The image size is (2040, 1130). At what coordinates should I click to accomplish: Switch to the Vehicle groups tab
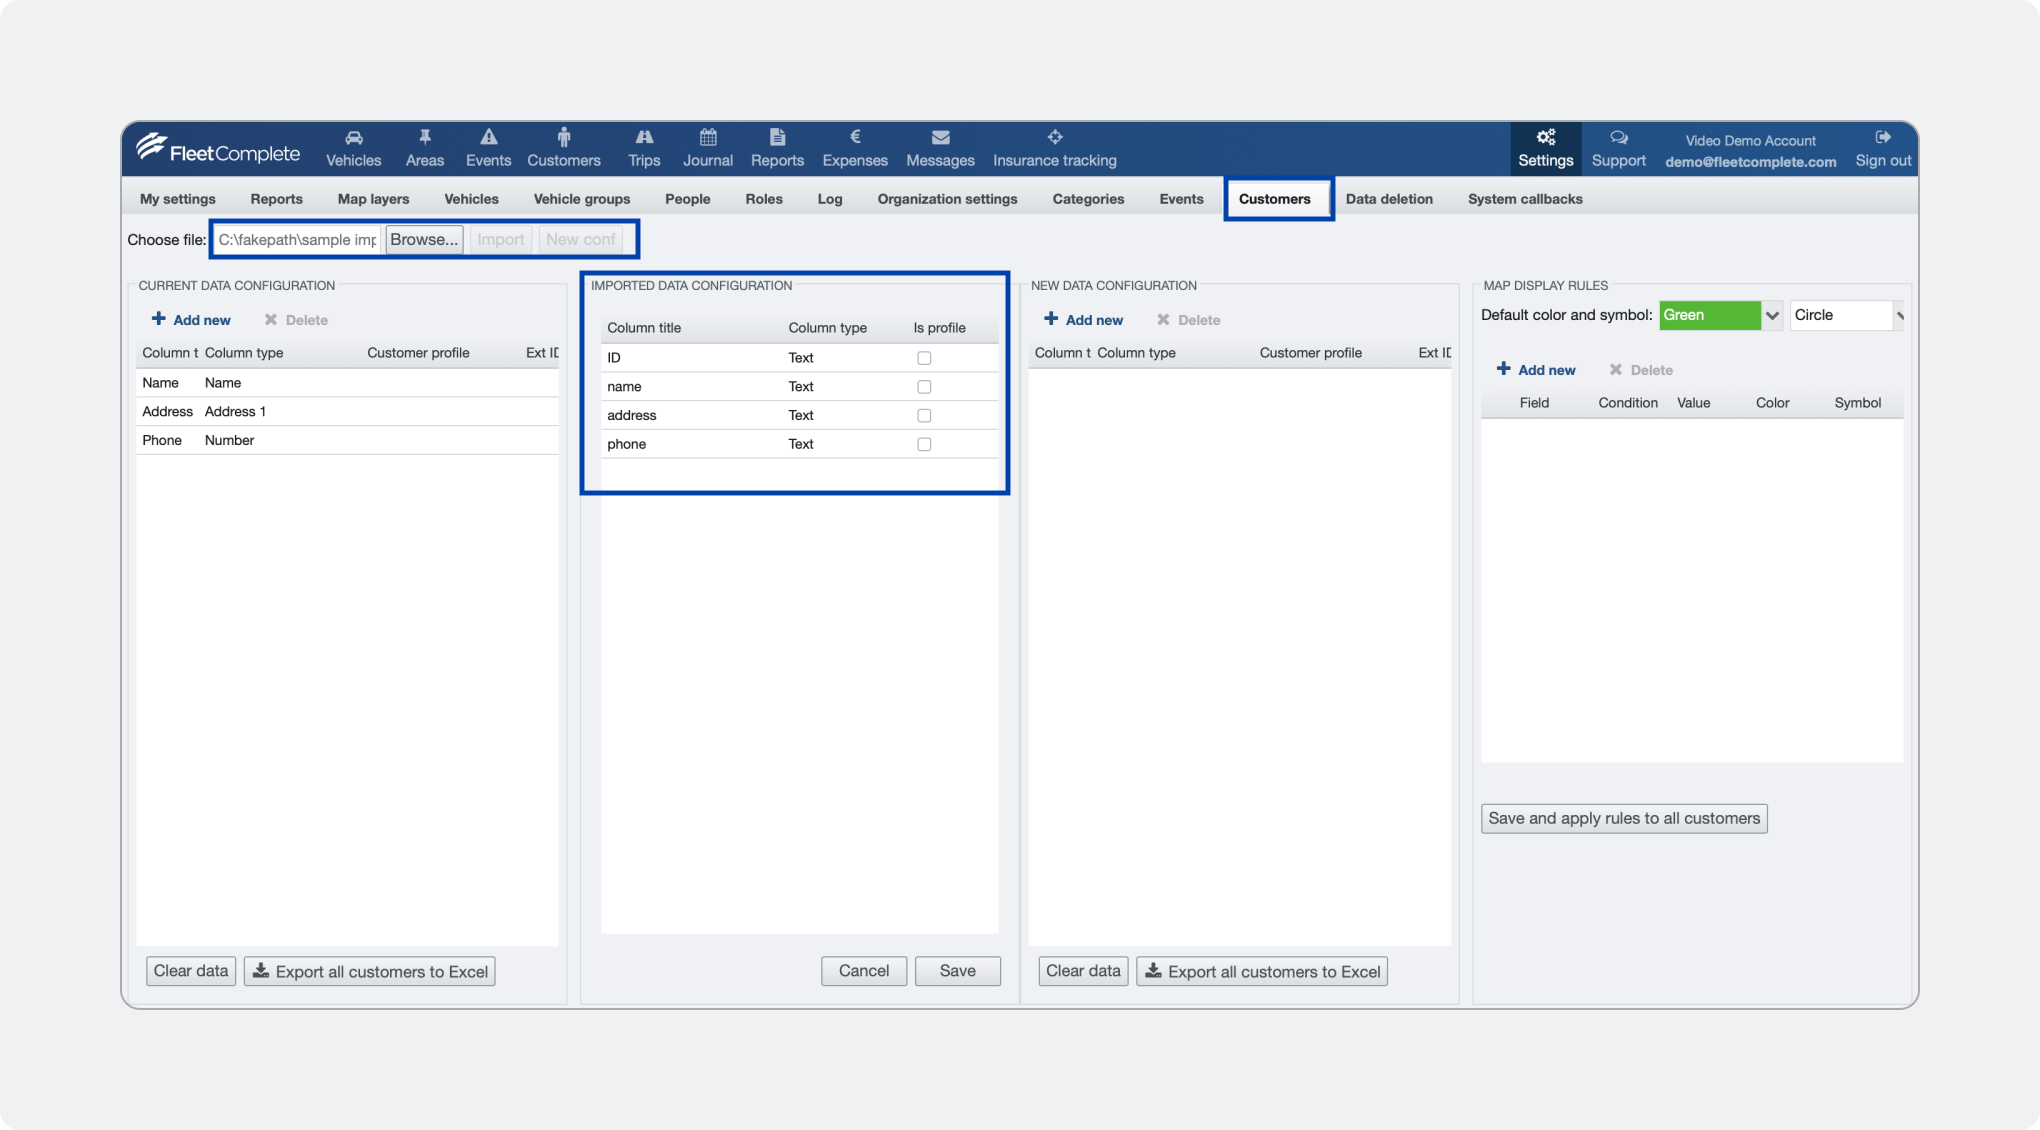click(x=582, y=199)
